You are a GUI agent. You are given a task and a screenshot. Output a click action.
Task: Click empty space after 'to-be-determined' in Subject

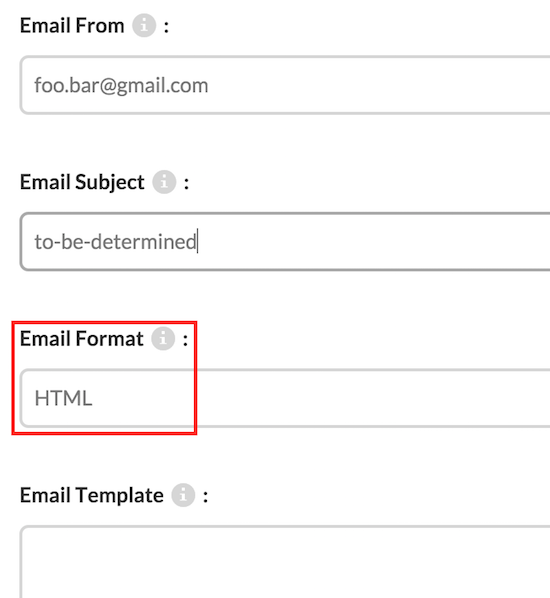374,241
